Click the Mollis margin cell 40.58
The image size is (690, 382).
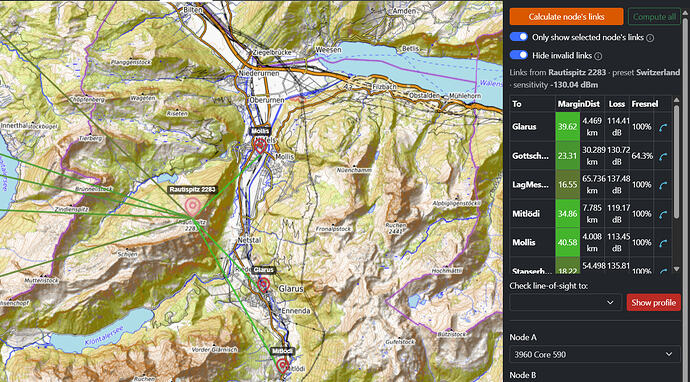tap(568, 242)
